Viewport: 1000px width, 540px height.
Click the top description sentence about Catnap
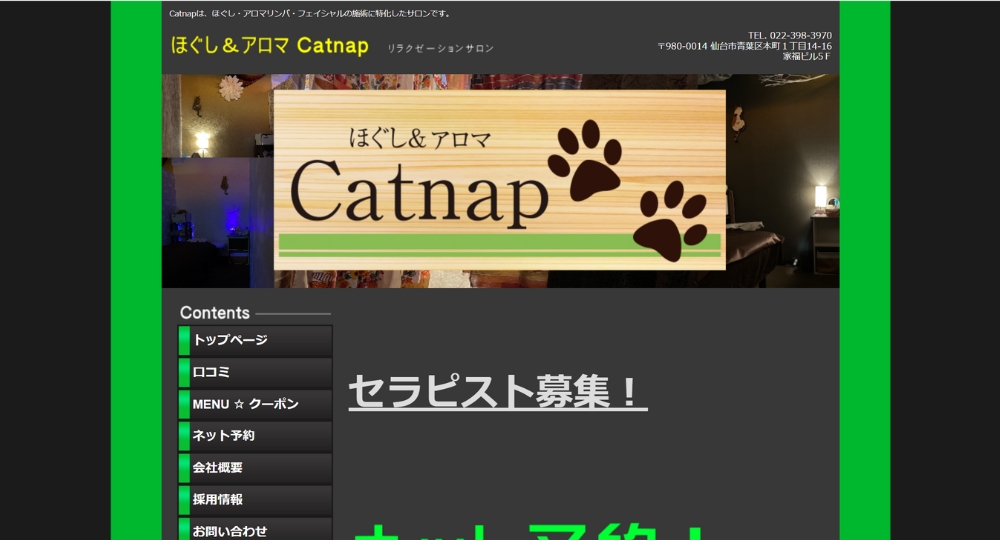(x=310, y=13)
